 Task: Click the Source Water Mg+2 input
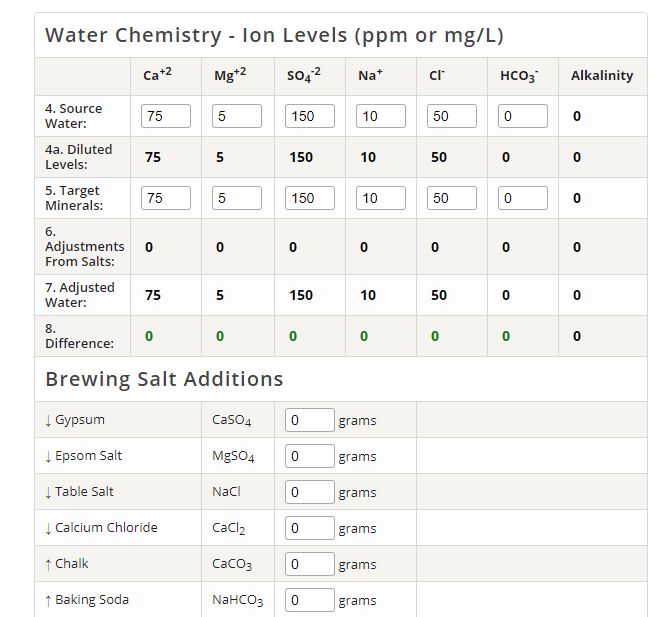coord(237,116)
